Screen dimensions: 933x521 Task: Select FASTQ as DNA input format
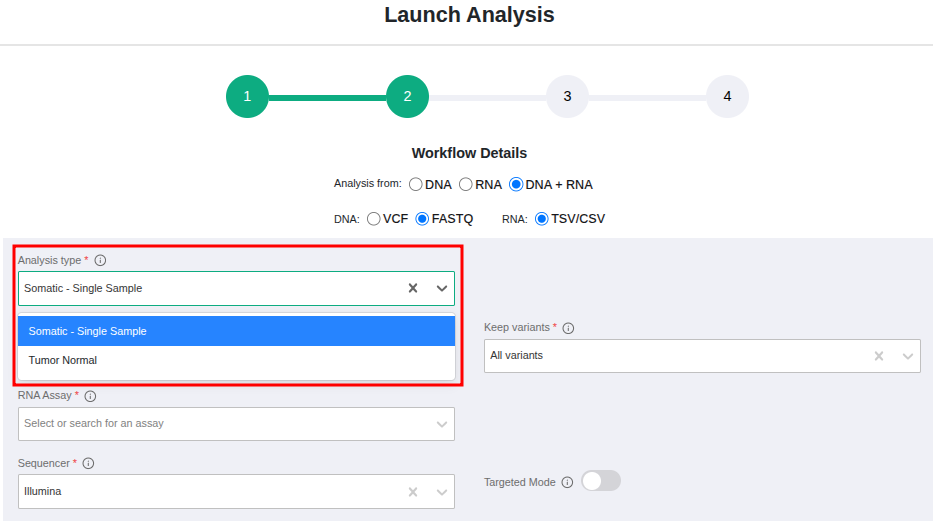pyautogui.click(x=422, y=219)
